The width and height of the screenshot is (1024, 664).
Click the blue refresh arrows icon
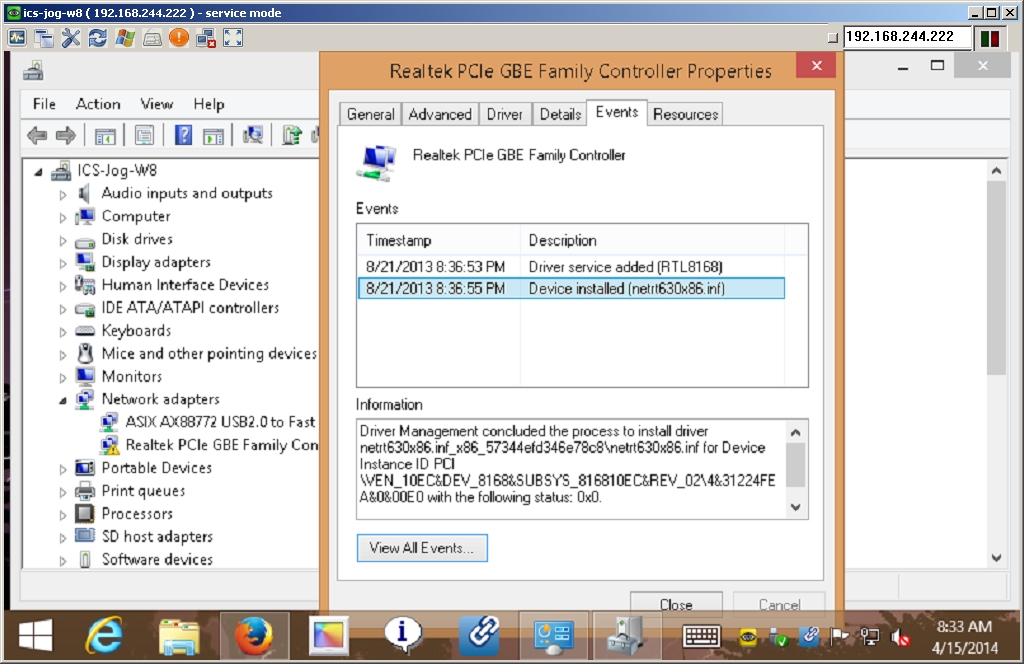tap(97, 38)
